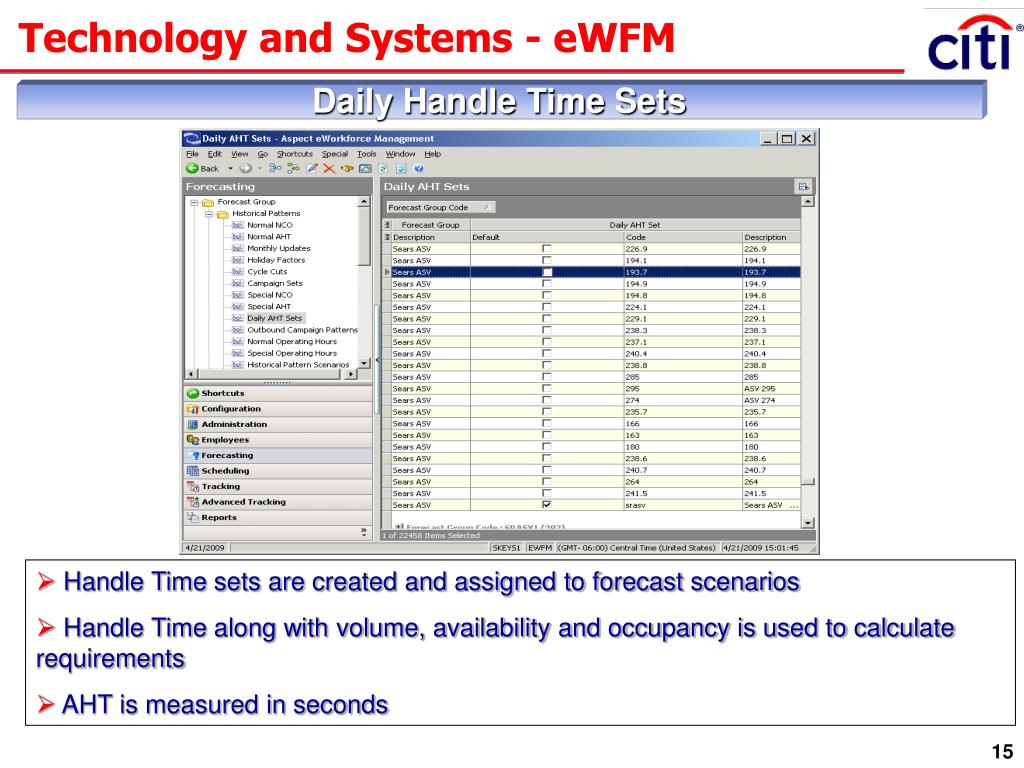Select Campaign Sets in the tree

[274, 283]
